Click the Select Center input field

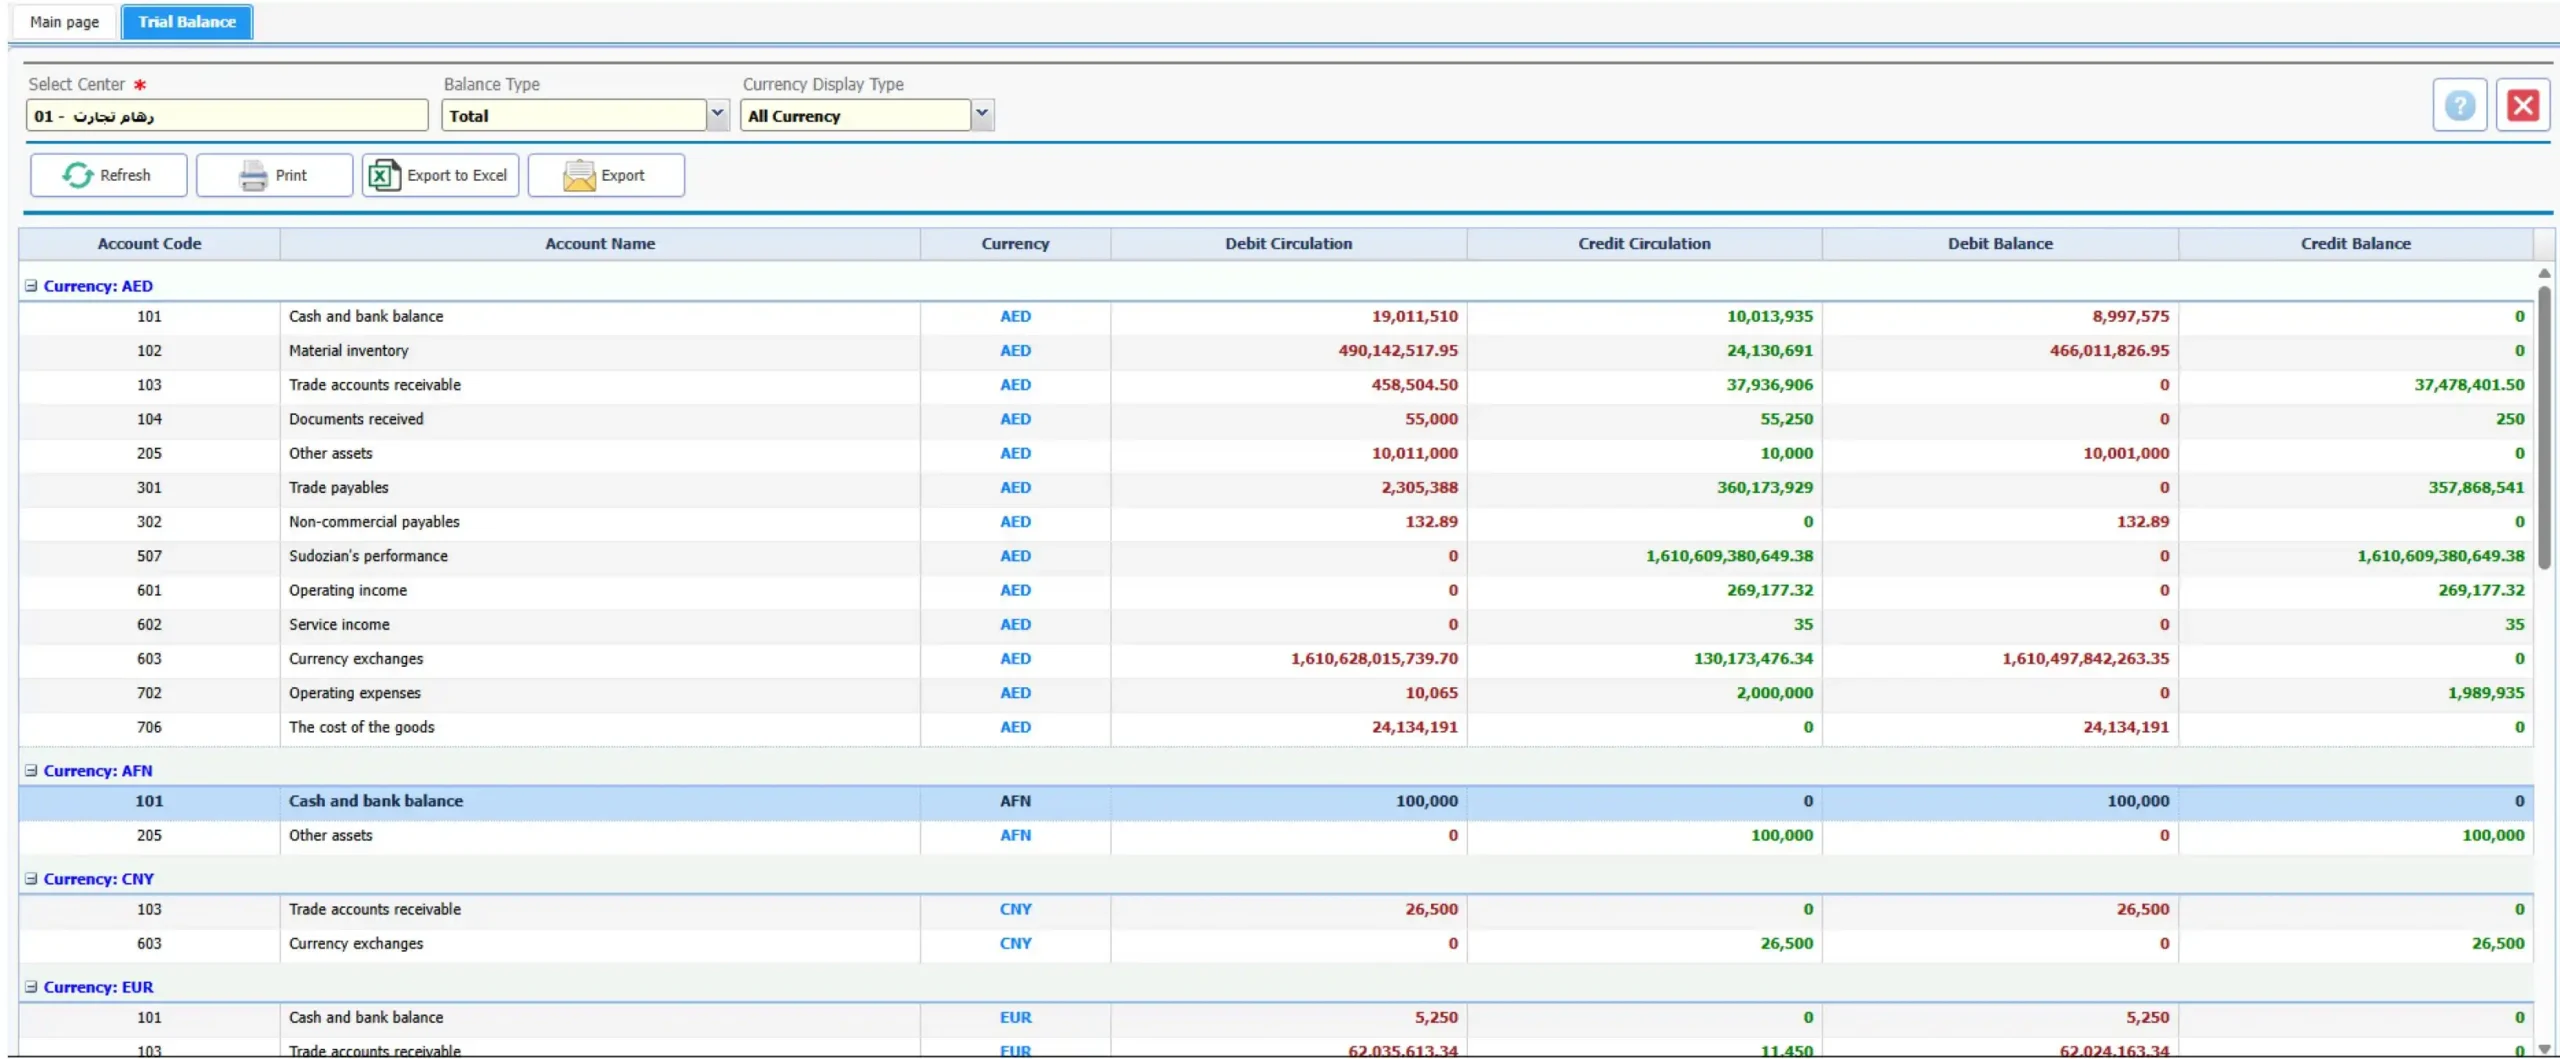(227, 116)
